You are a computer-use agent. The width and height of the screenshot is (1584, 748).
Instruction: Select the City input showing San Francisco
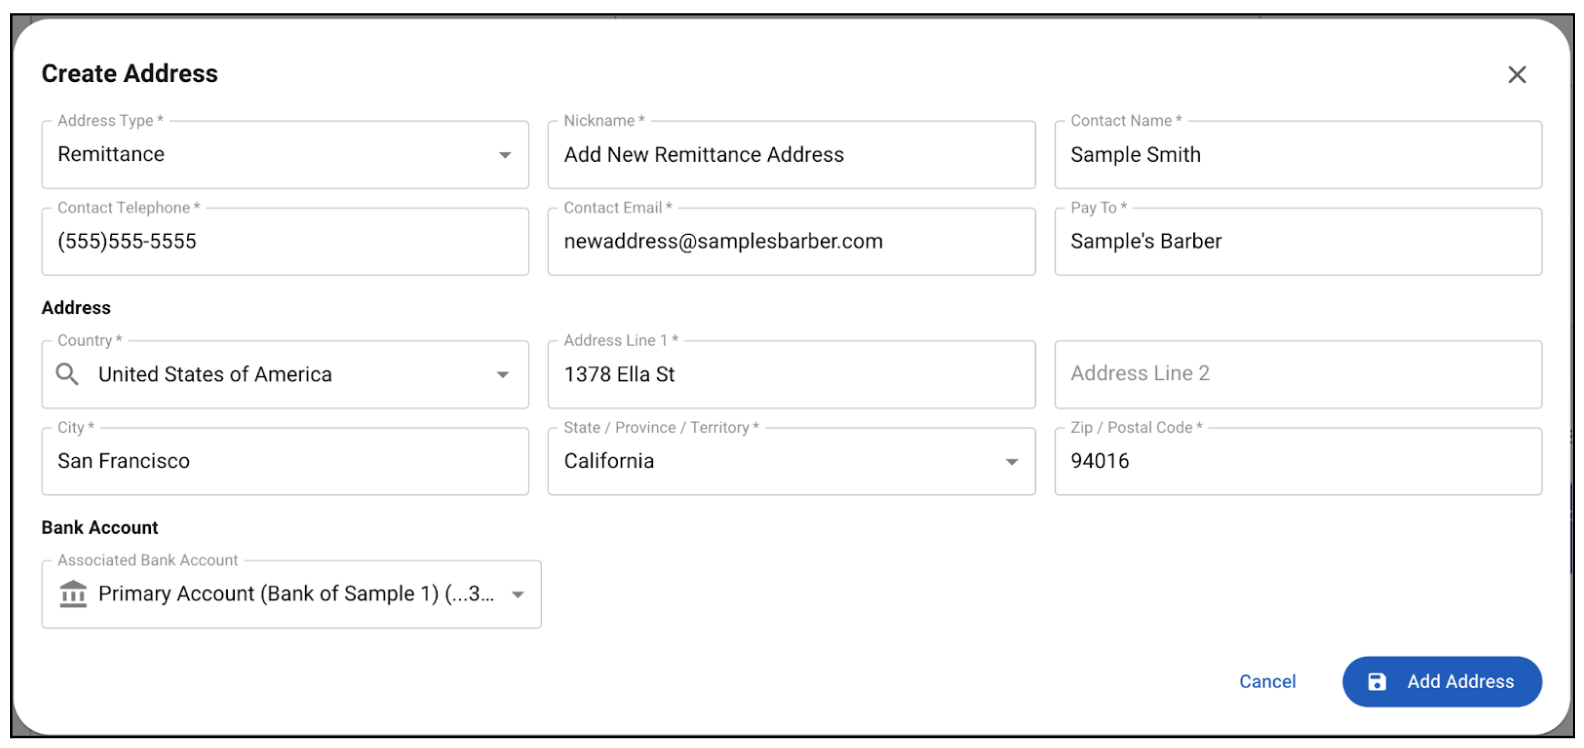click(x=284, y=461)
